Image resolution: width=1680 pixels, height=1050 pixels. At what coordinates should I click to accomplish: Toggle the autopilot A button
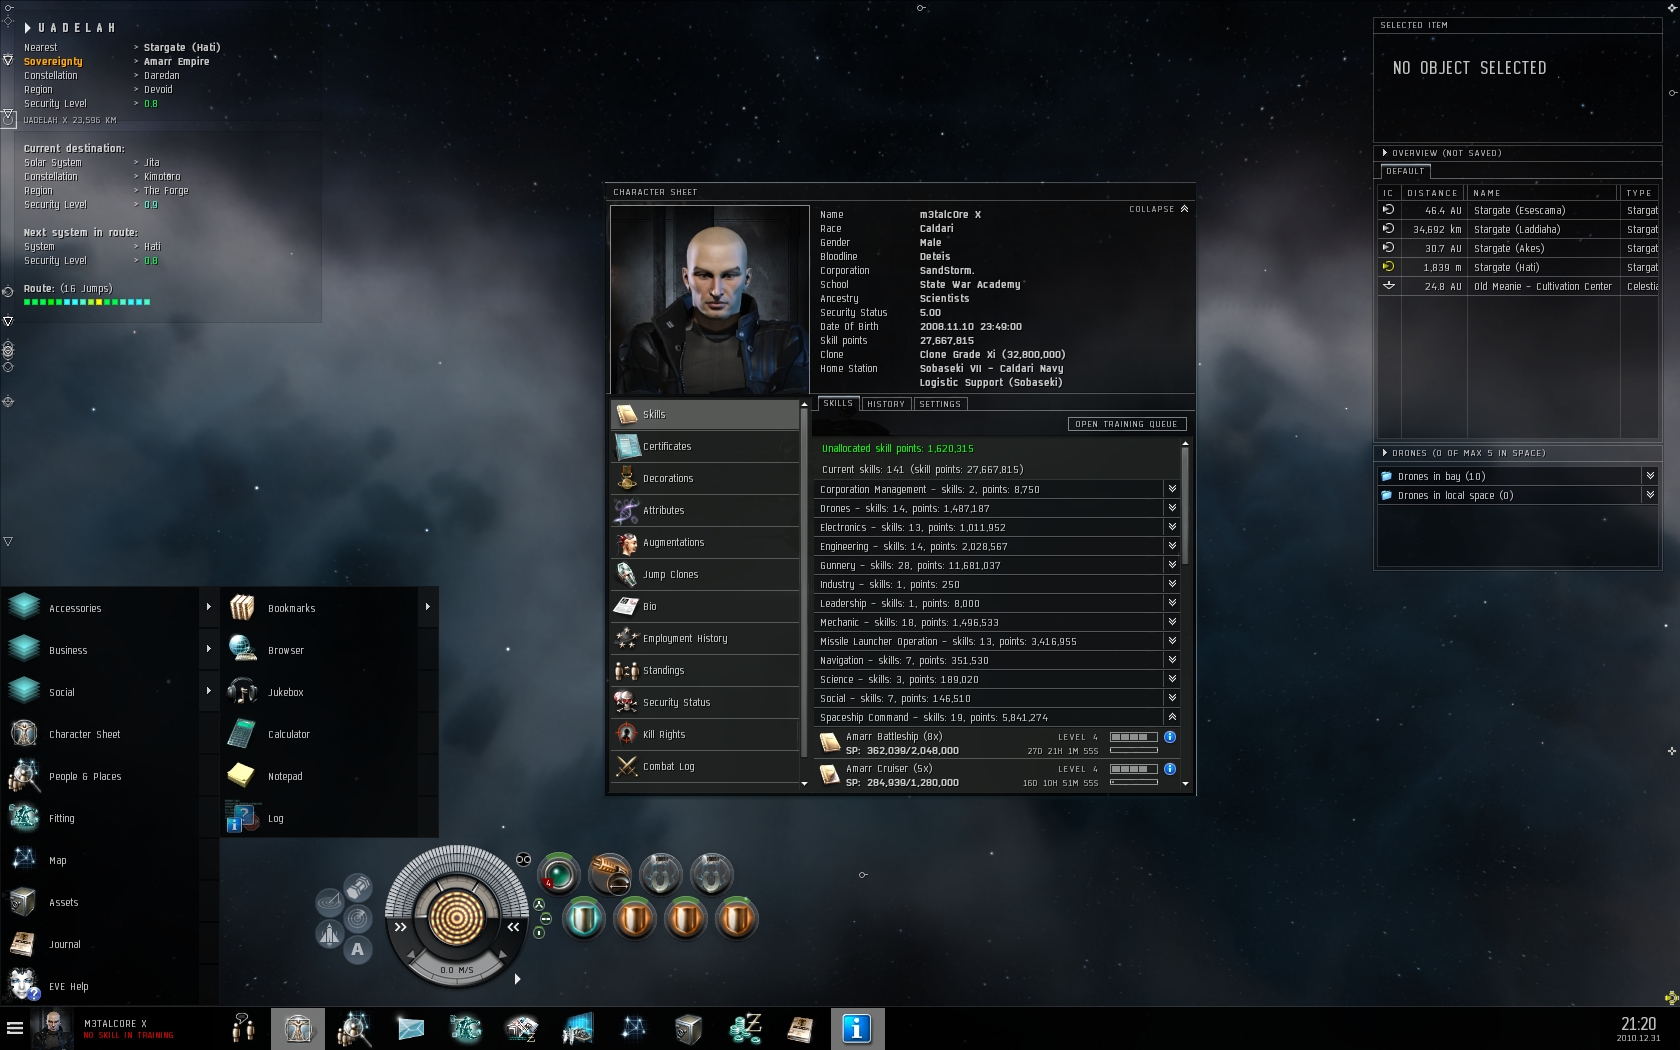357,950
